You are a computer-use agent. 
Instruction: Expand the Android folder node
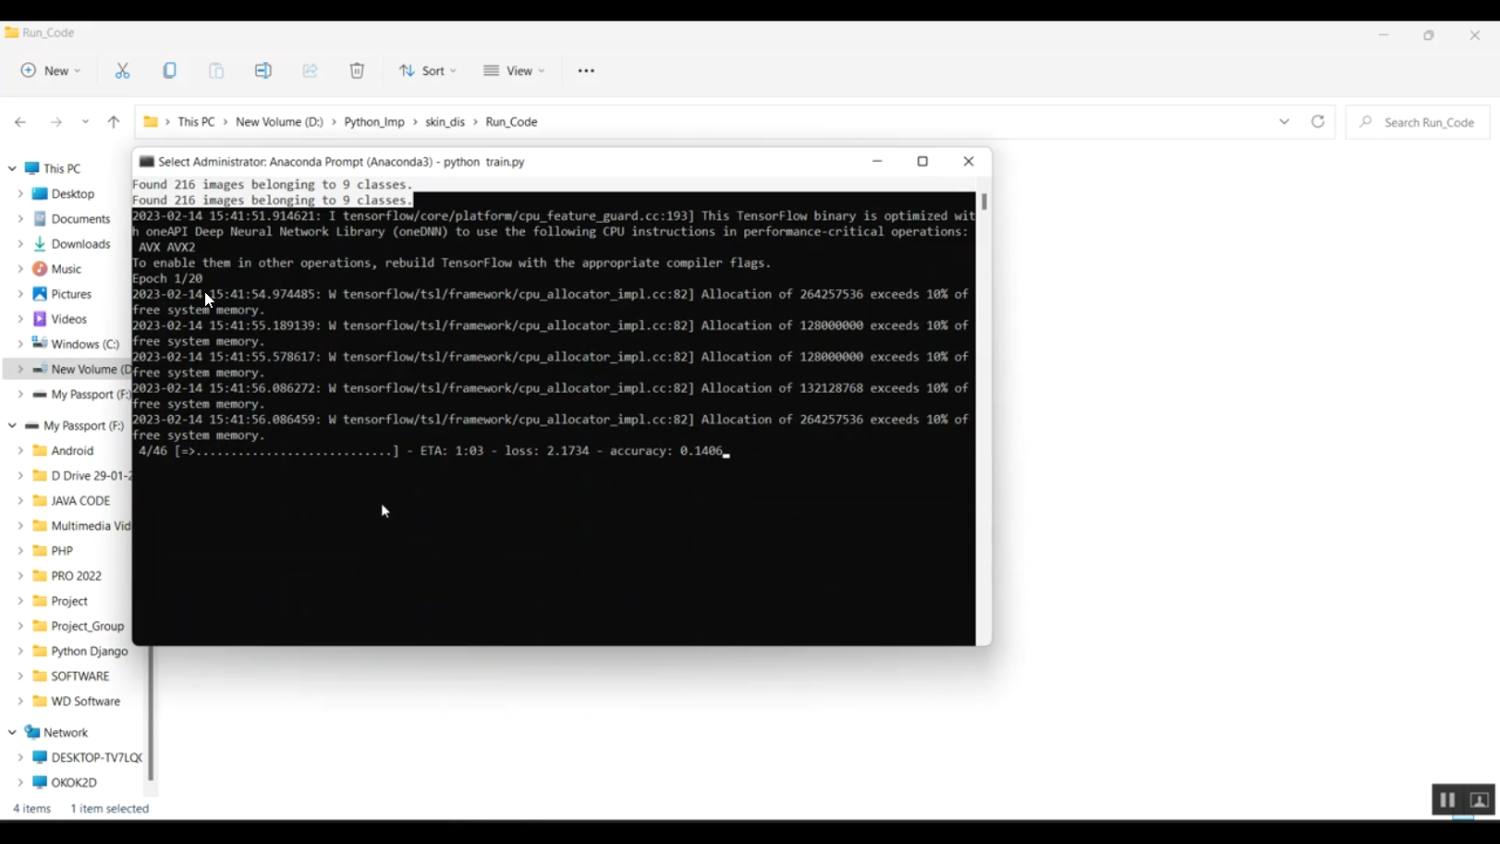(20, 451)
